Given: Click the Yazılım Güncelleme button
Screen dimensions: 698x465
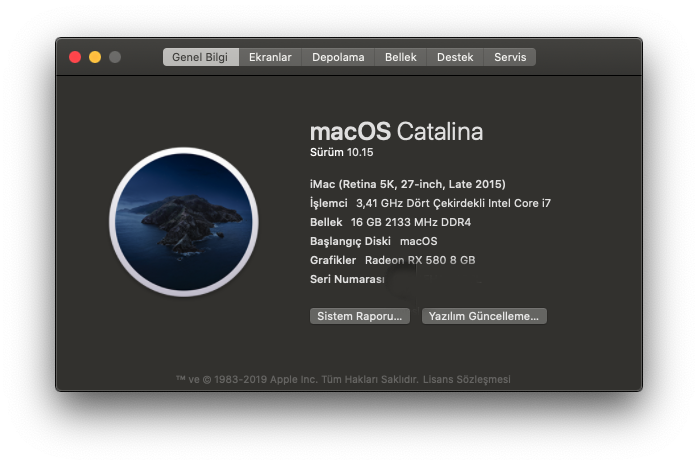Looking at the screenshot, I should point(484,316).
